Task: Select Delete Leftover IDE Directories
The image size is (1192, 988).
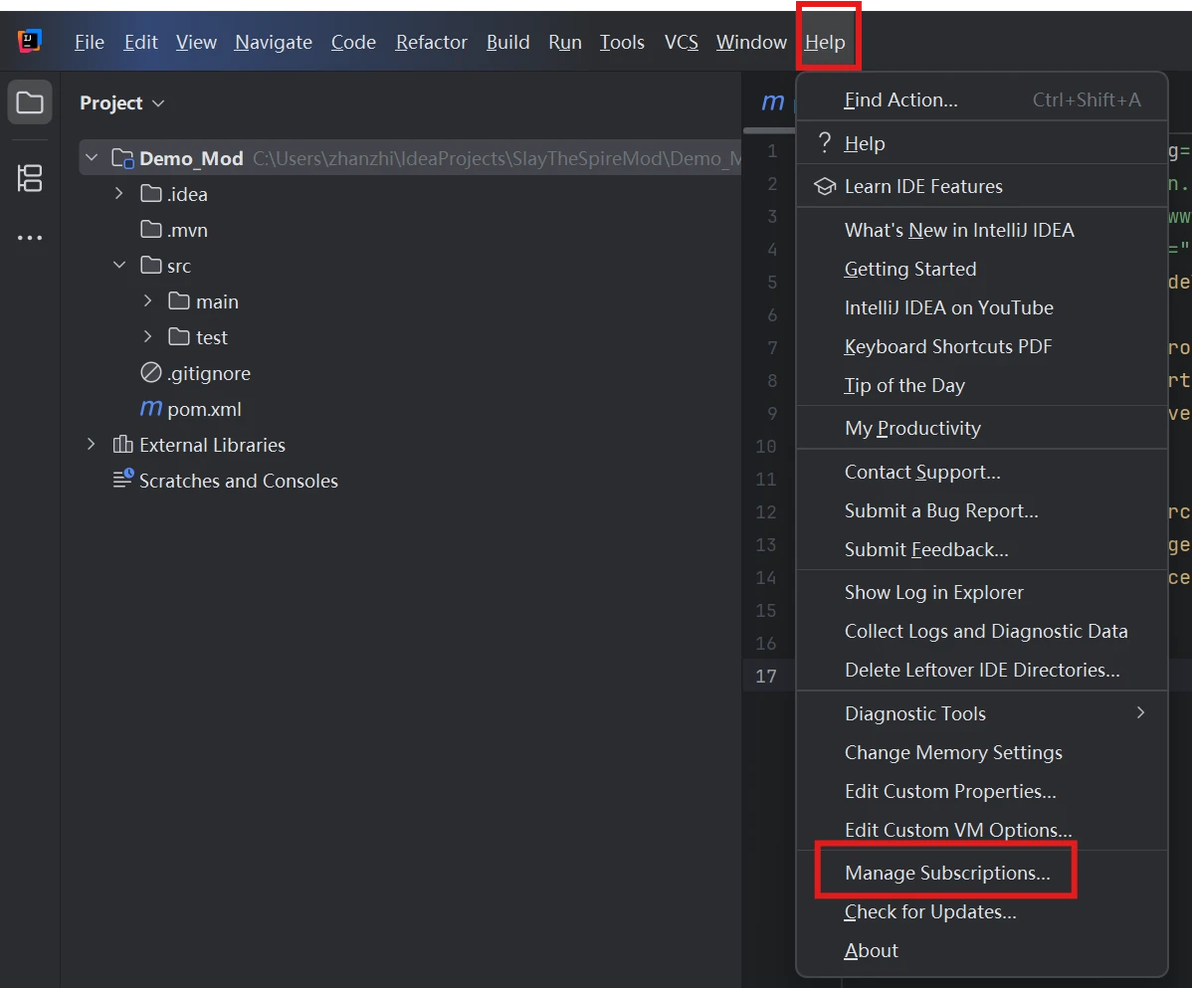Action: point(982,670)
